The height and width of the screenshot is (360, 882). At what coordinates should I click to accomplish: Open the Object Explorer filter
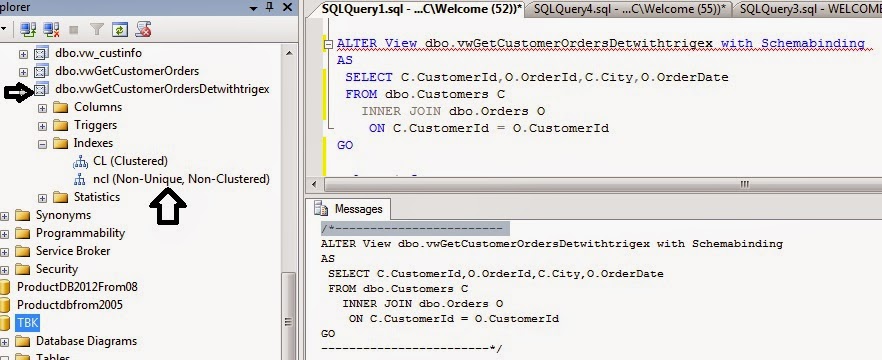coord(97,29)
